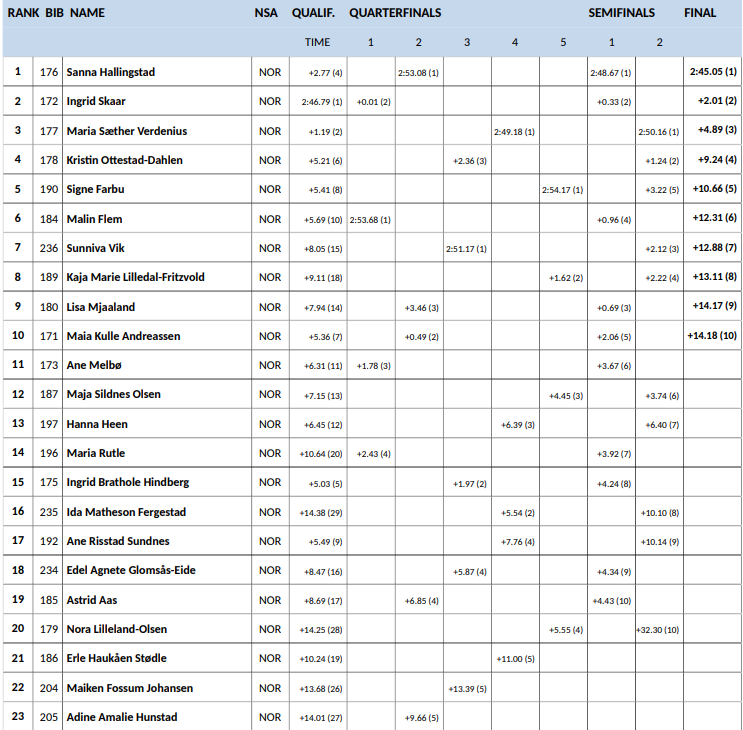Click the final time 2:45.05 (1)
Screen dimensions: 743x730
[x=712, y=72]
